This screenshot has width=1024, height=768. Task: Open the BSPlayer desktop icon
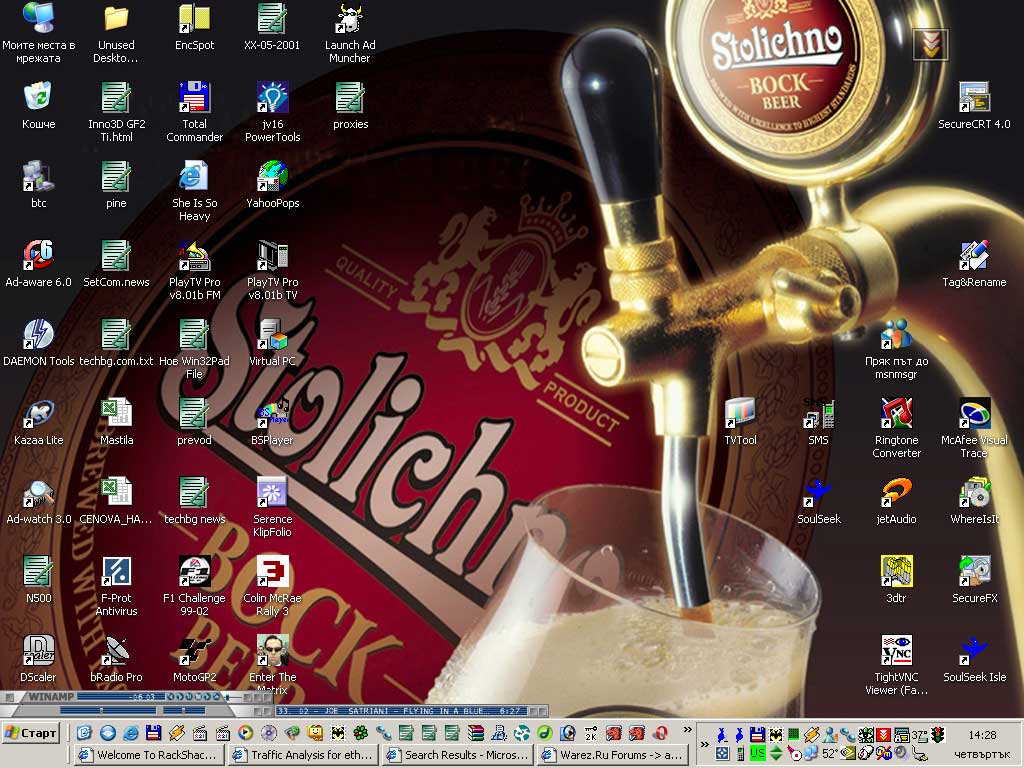coord(272,414)
